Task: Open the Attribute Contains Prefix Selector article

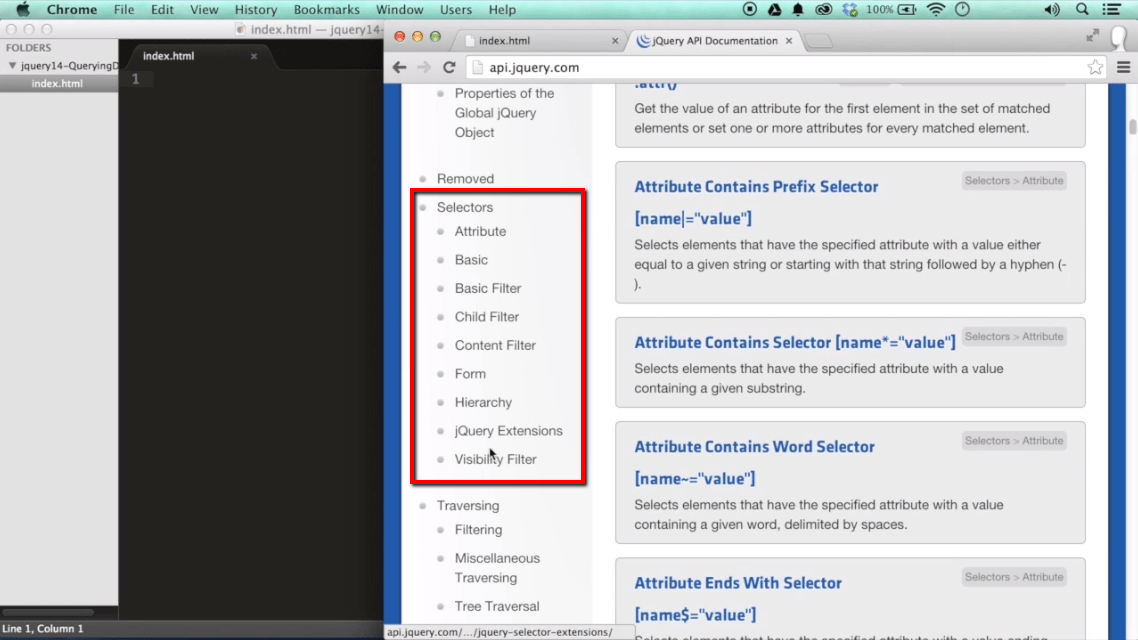Action: tap(756, 186)
